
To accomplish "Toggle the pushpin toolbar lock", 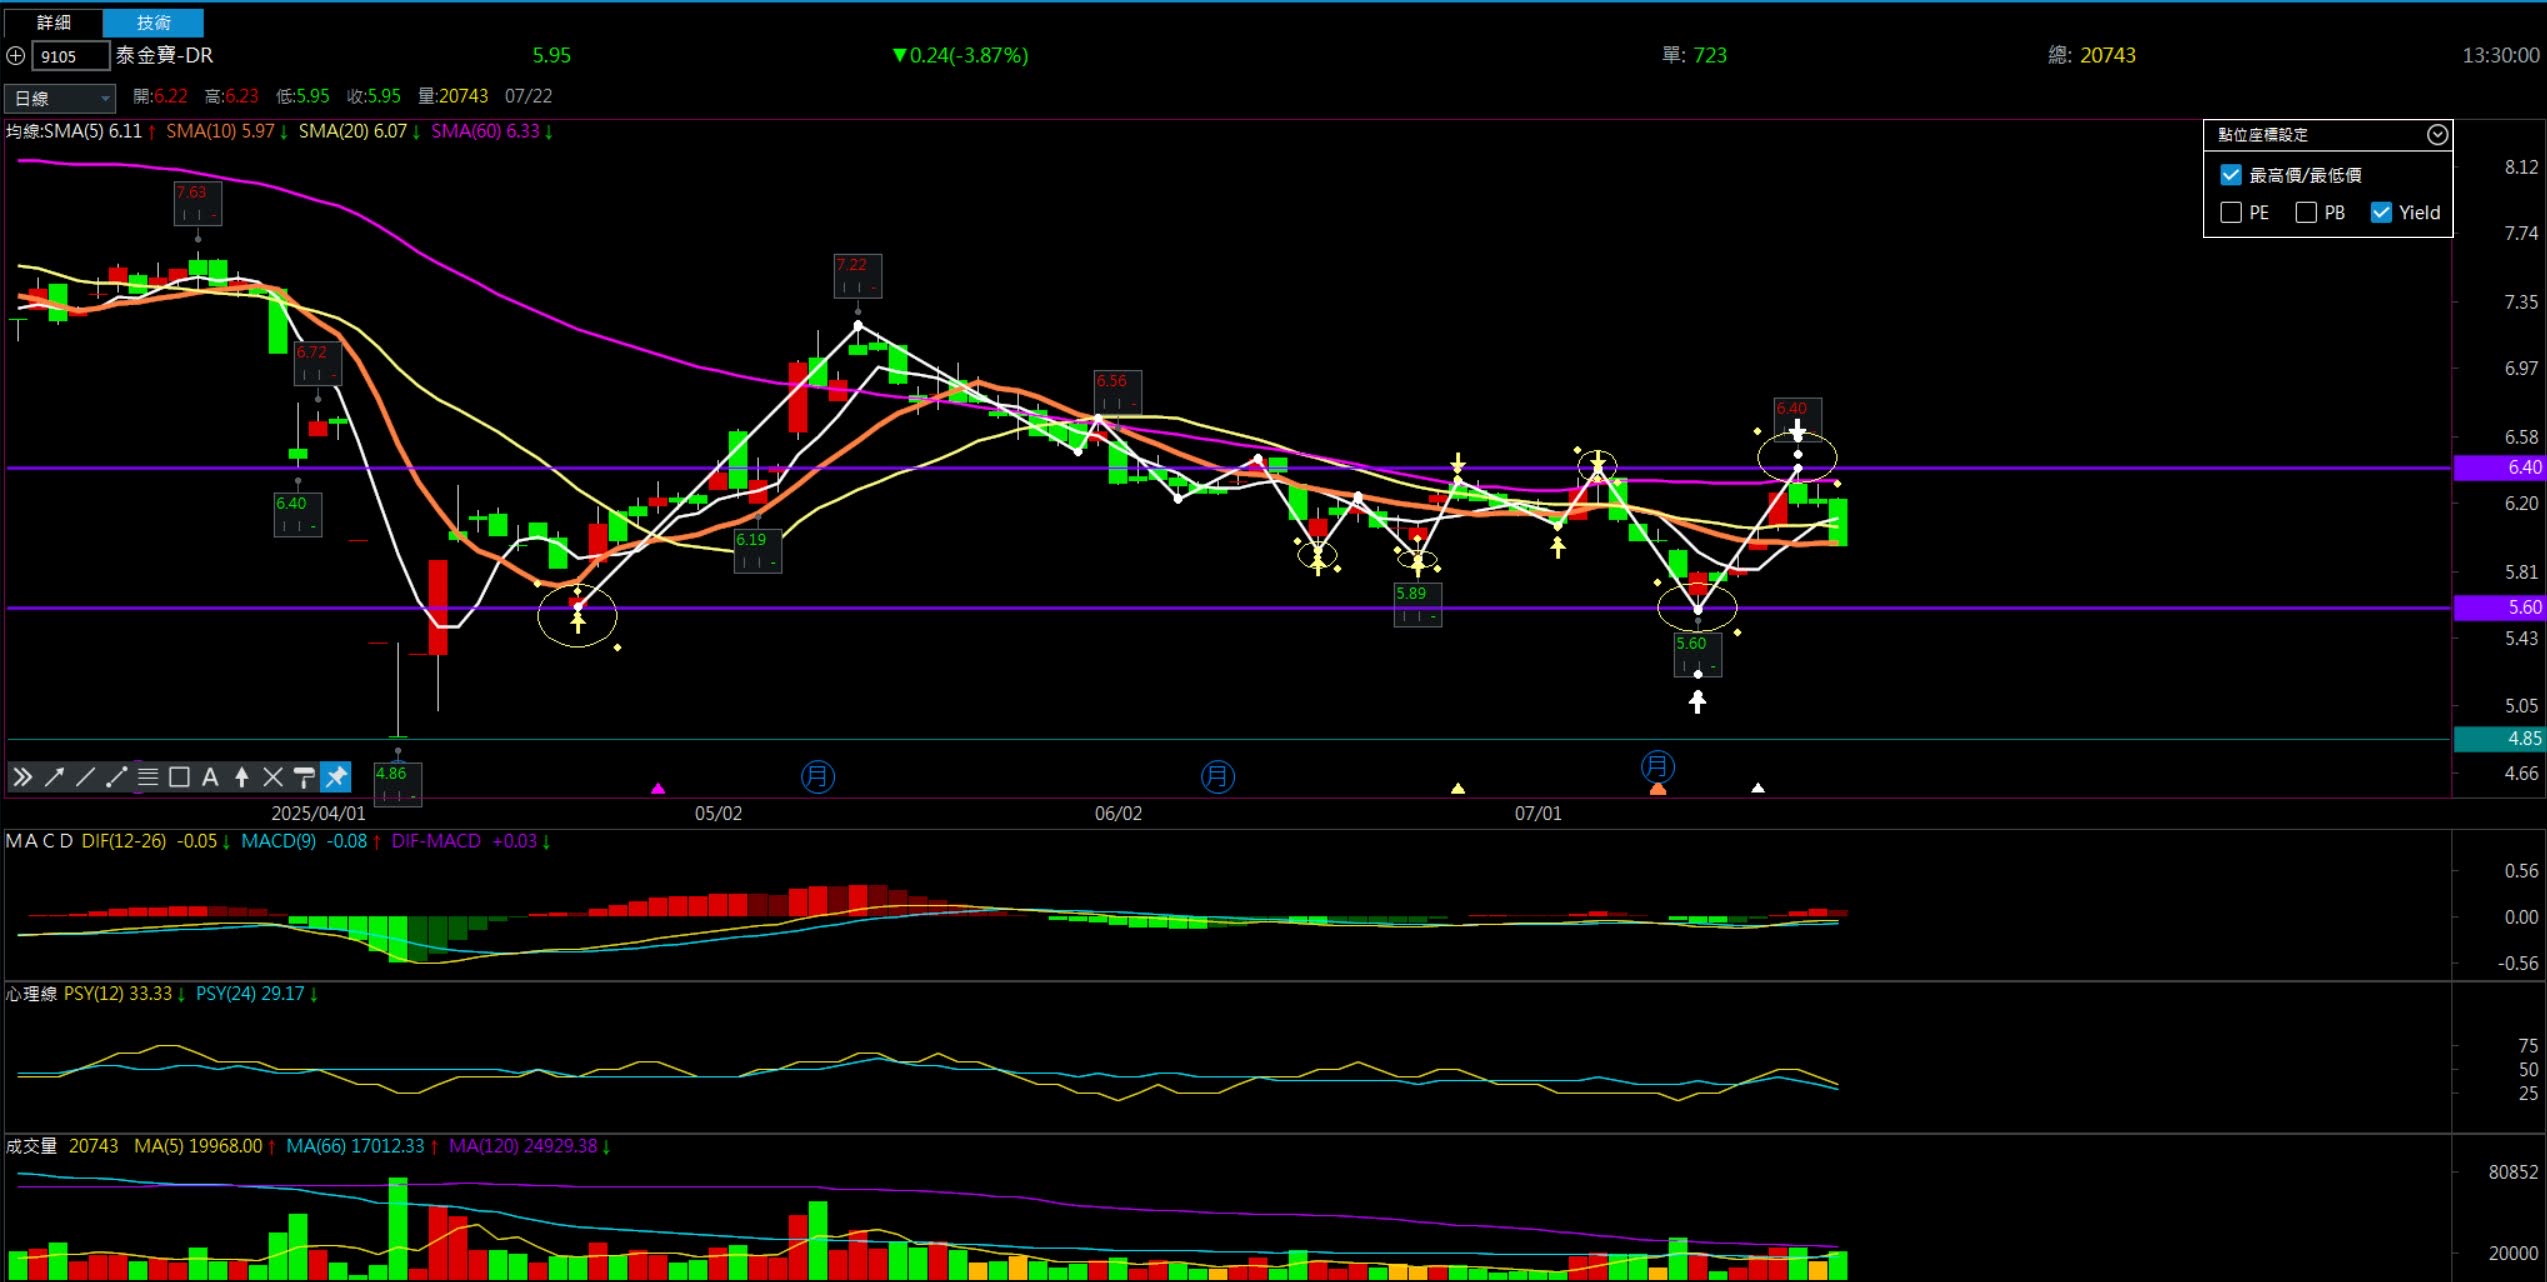I will [x=336, y=777].
